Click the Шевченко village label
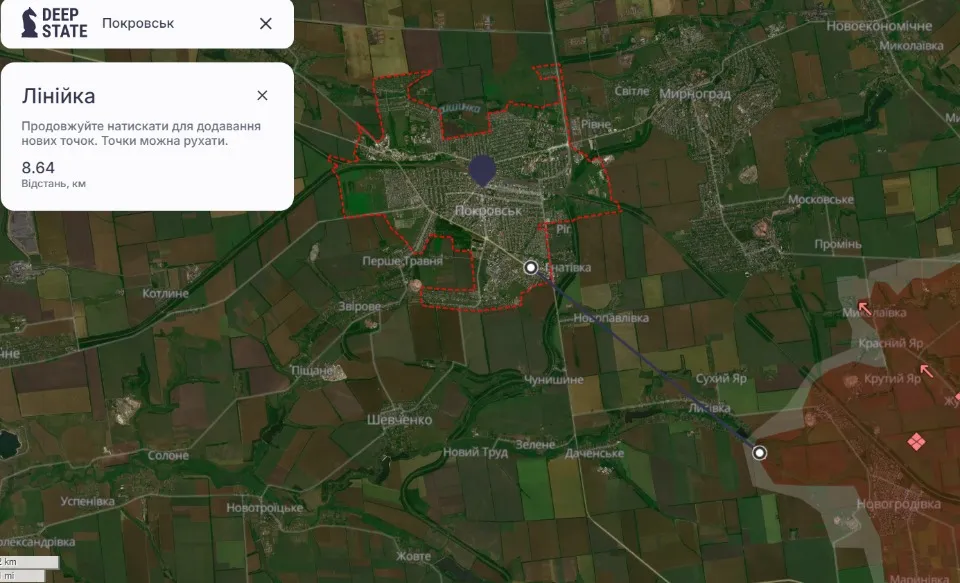The image size is (960, 583). pyautogui.click(x=399, y=420)
